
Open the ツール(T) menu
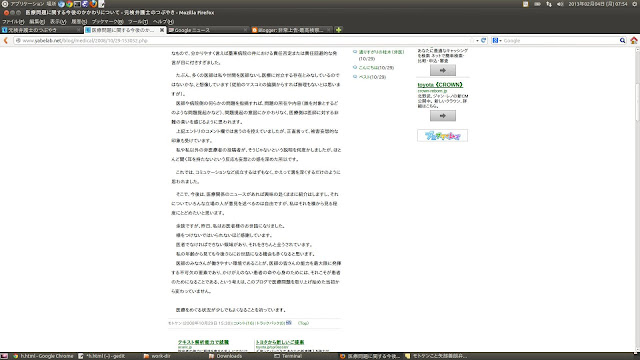138,22
